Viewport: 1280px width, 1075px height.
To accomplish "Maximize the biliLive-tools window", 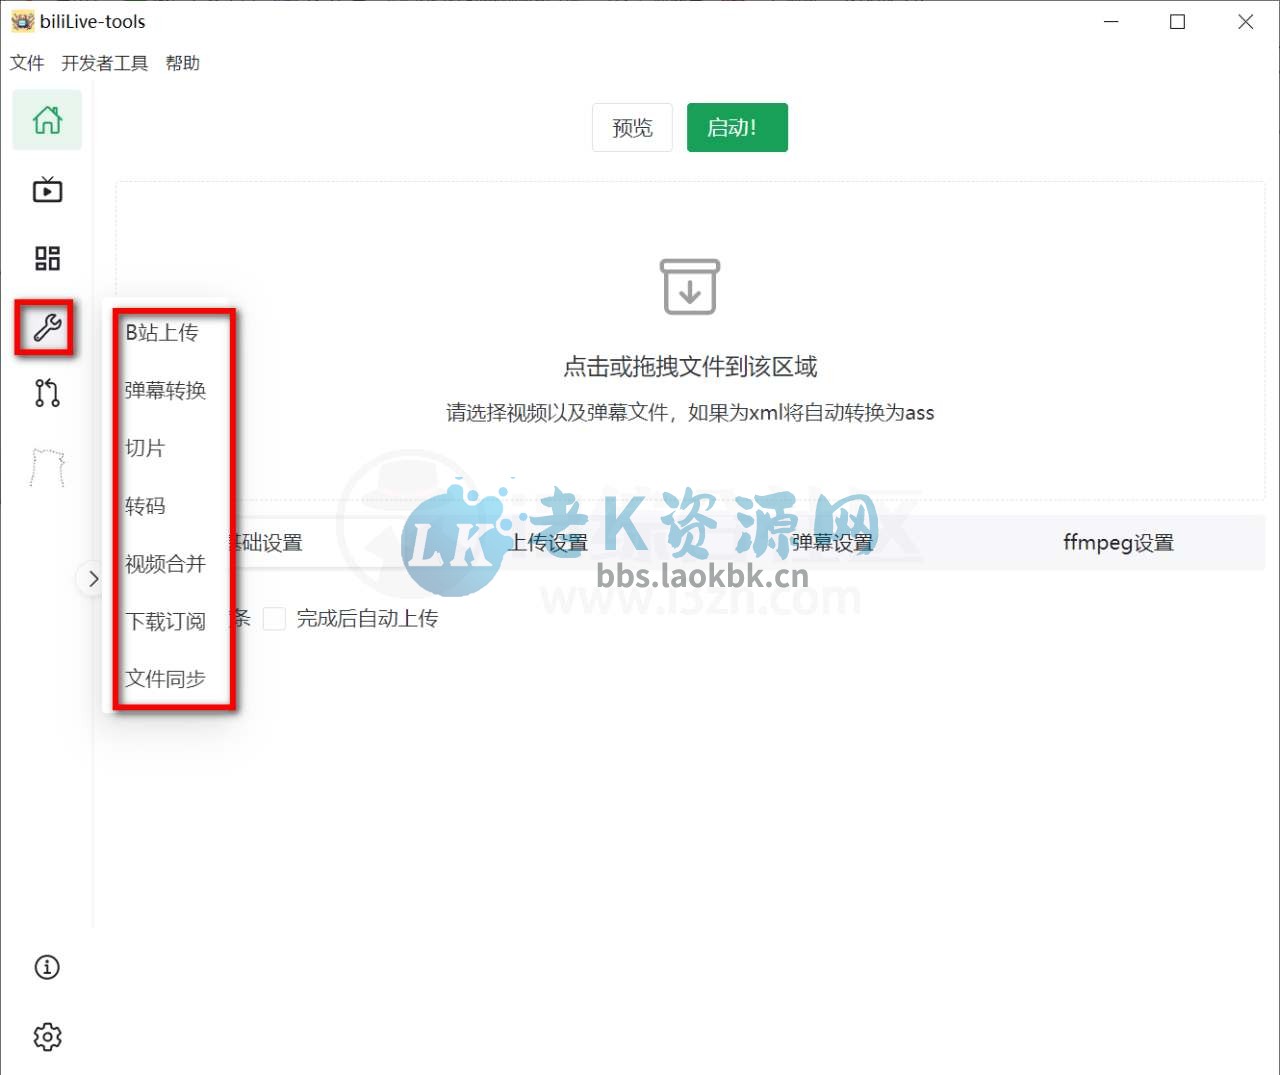I will 1177,22.
